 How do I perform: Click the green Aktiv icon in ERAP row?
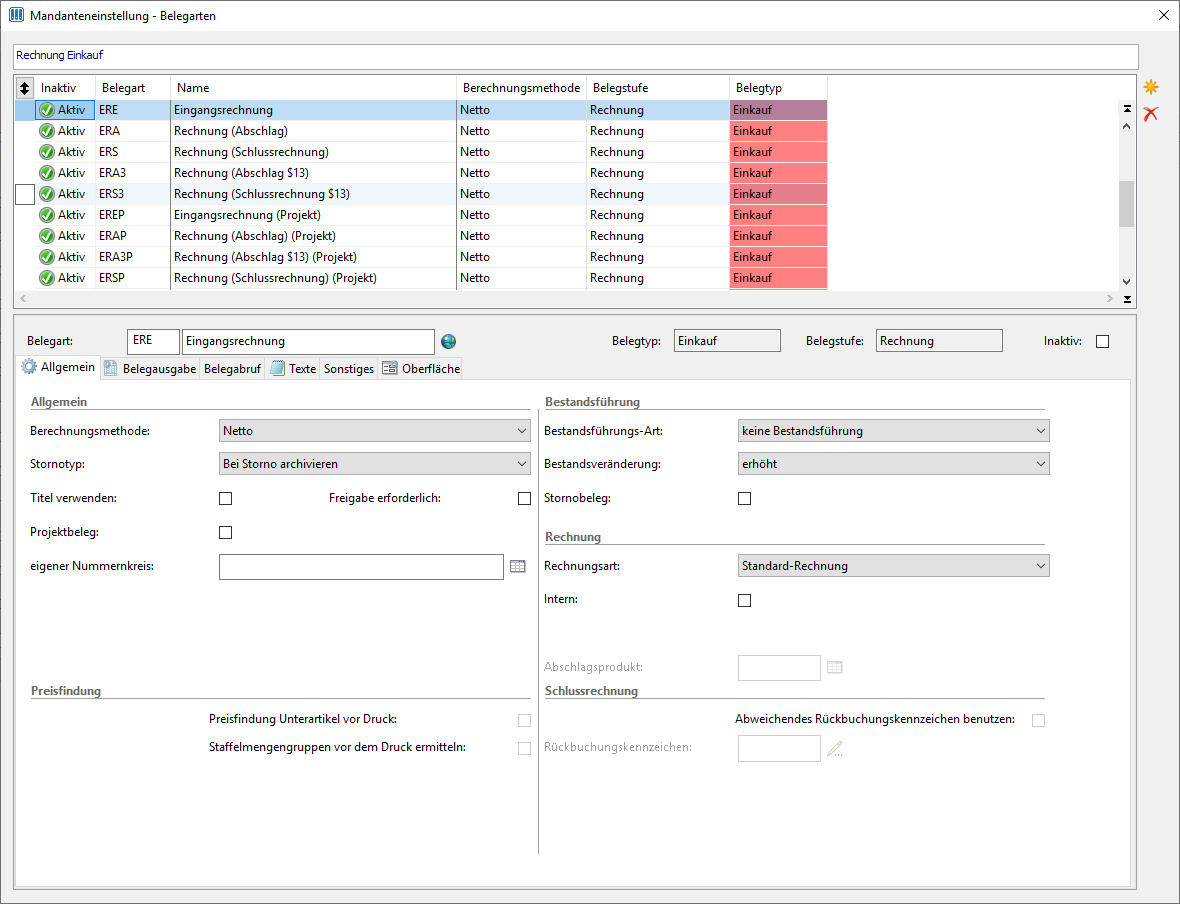pyautogui.click(x=47, y=236)
